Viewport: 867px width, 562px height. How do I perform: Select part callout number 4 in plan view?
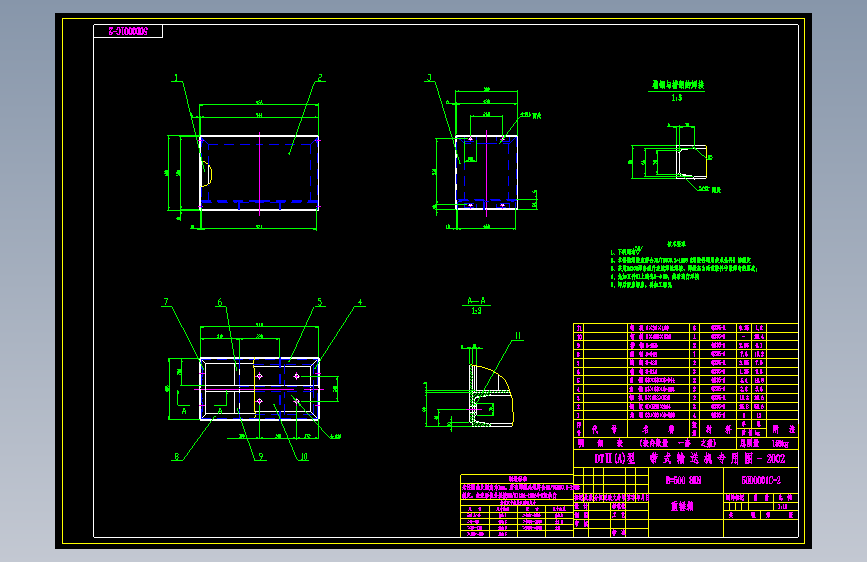pos(360,303)
